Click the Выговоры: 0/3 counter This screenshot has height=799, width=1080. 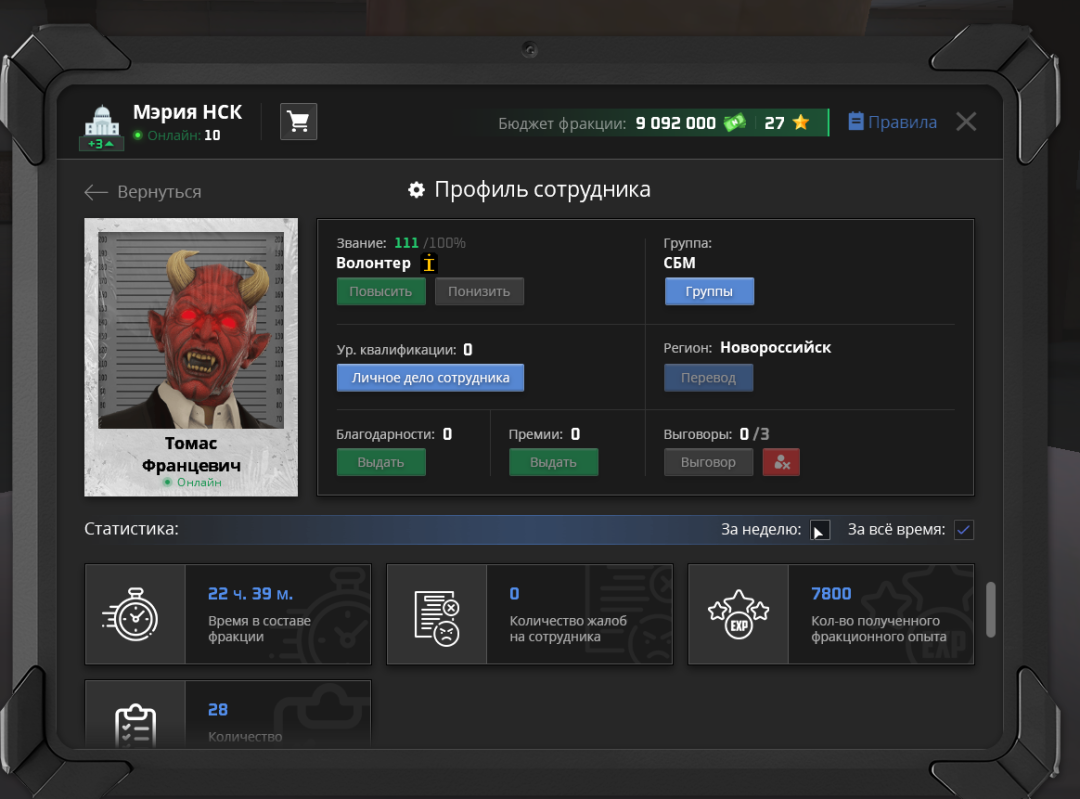pyautogui.click(x=716, y=434)
